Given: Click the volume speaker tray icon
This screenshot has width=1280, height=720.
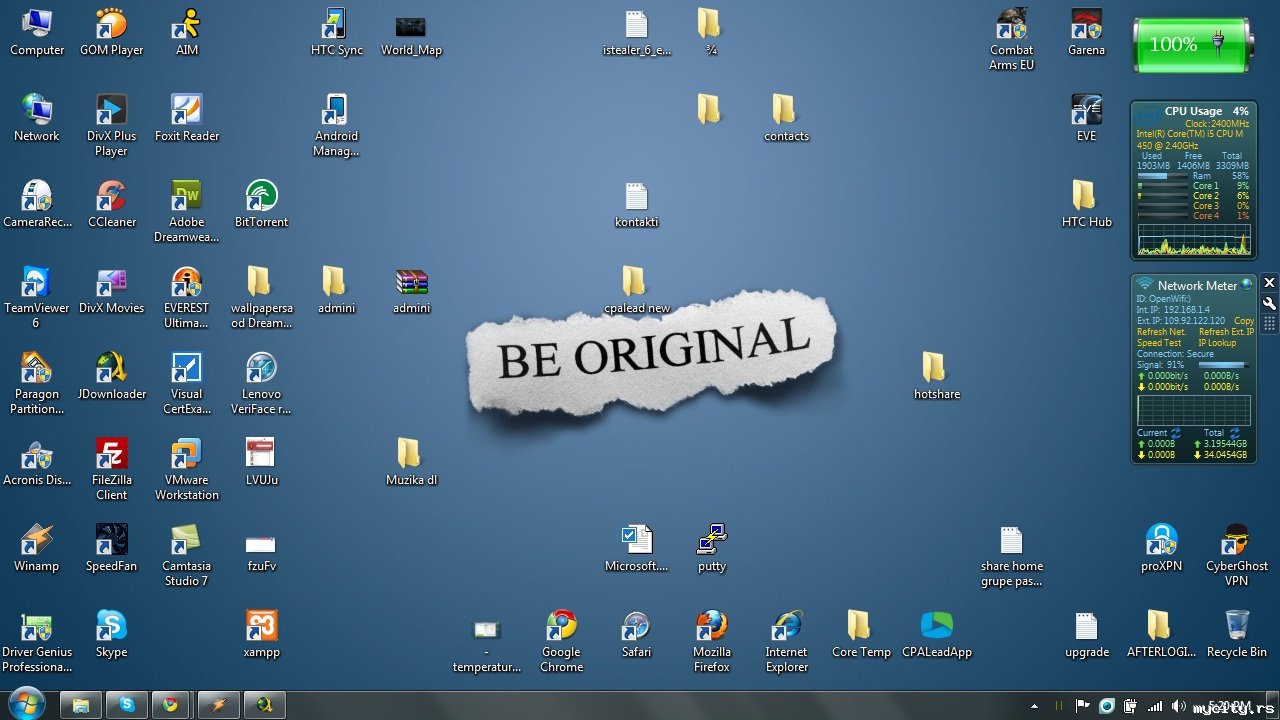Looking at the screenshot, I should [x=1179, y=706].
